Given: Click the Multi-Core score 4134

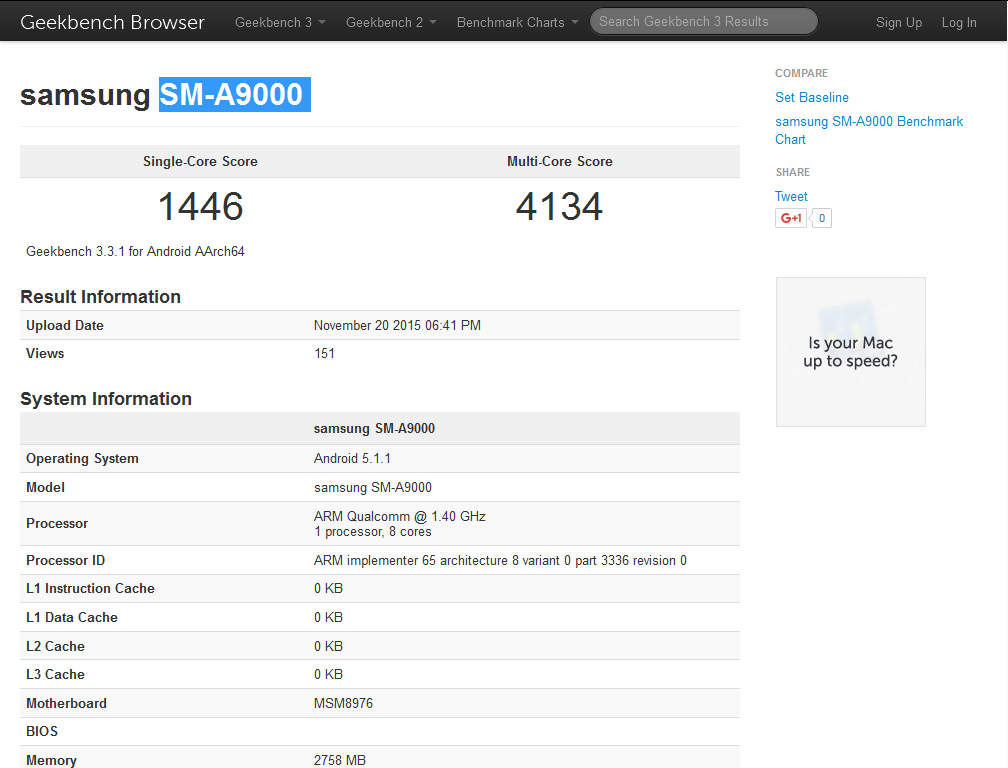Looking at the screenshot, I should click(559, 207).
